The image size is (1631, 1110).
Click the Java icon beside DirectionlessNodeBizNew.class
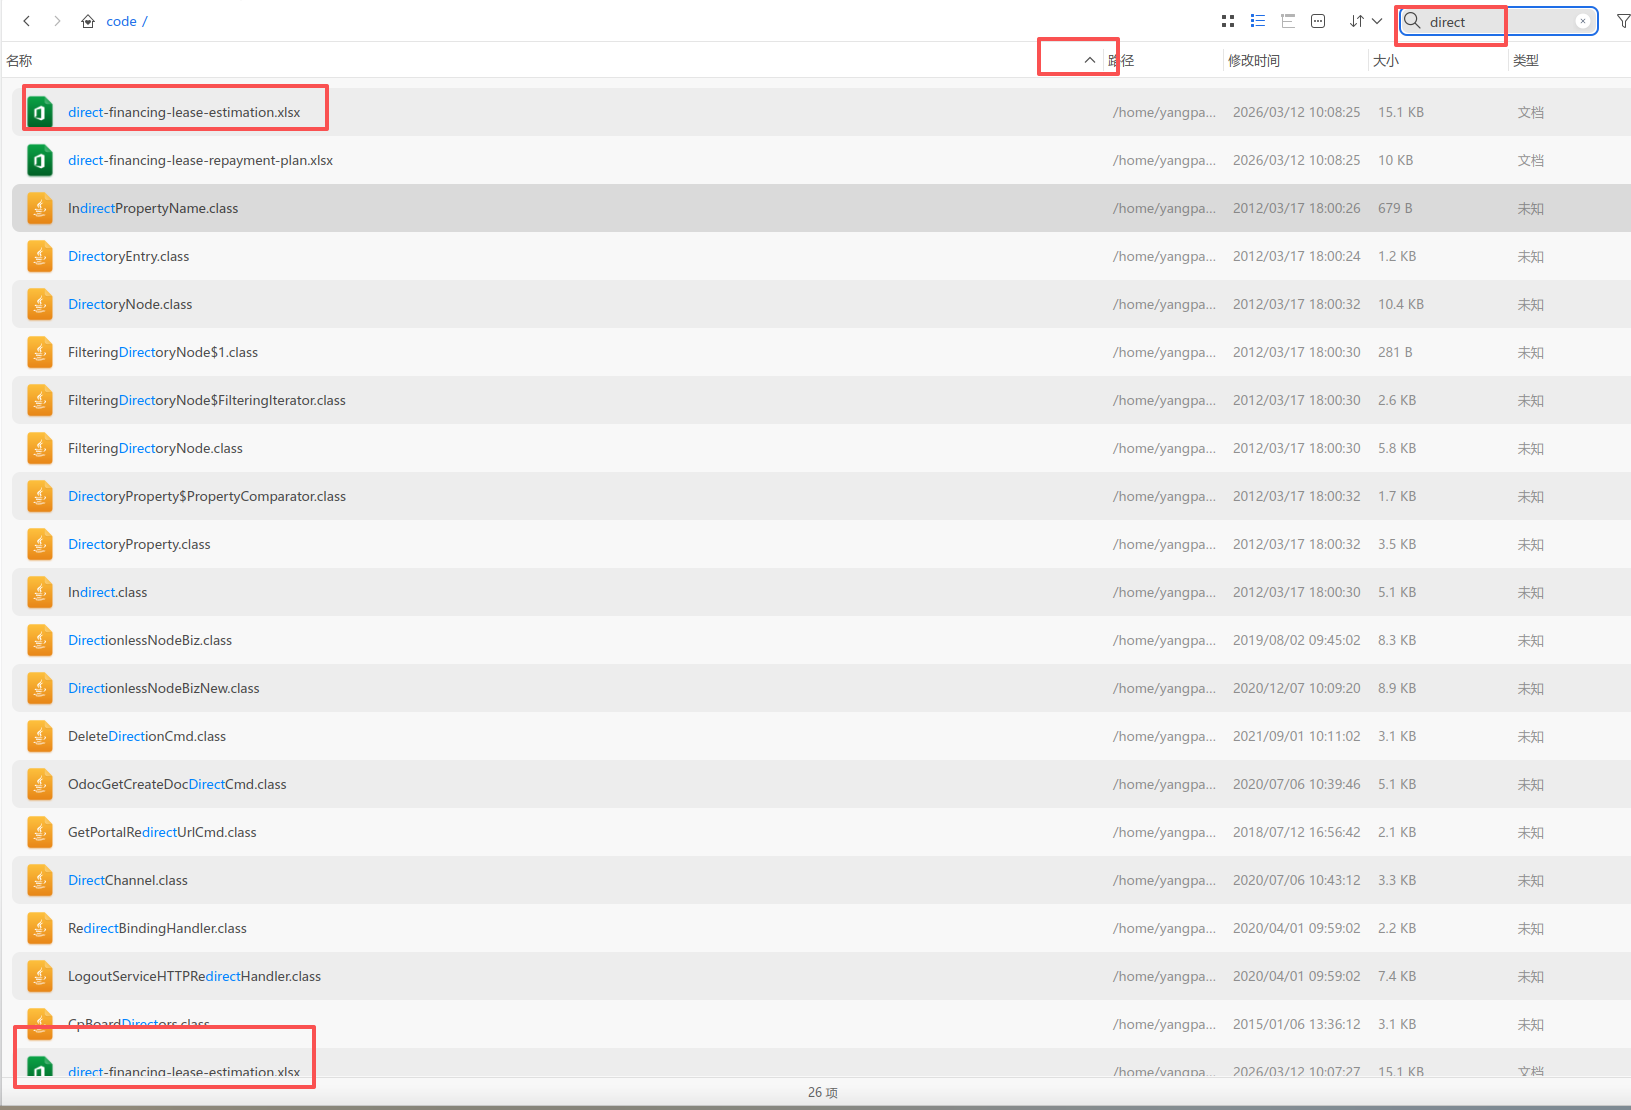40,688
